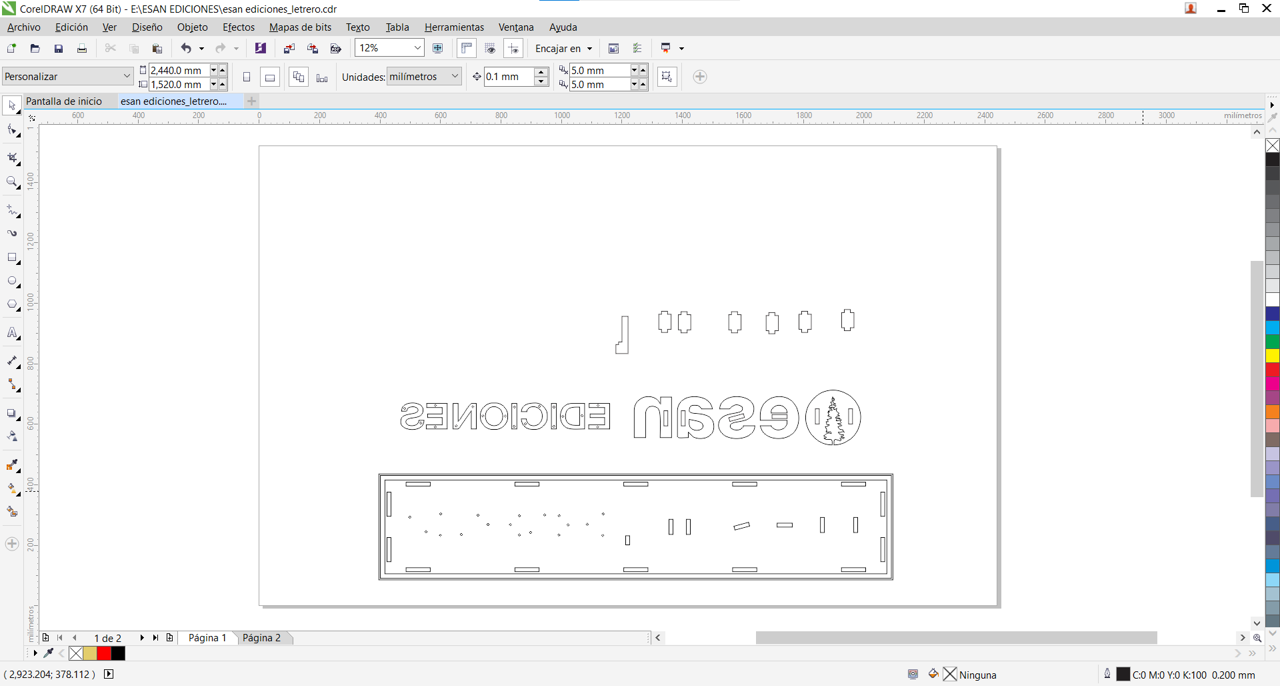Select the Ellipse tool
Image resolution: width=1280 pixels, height=686 pixels.
tap(12, 282)
